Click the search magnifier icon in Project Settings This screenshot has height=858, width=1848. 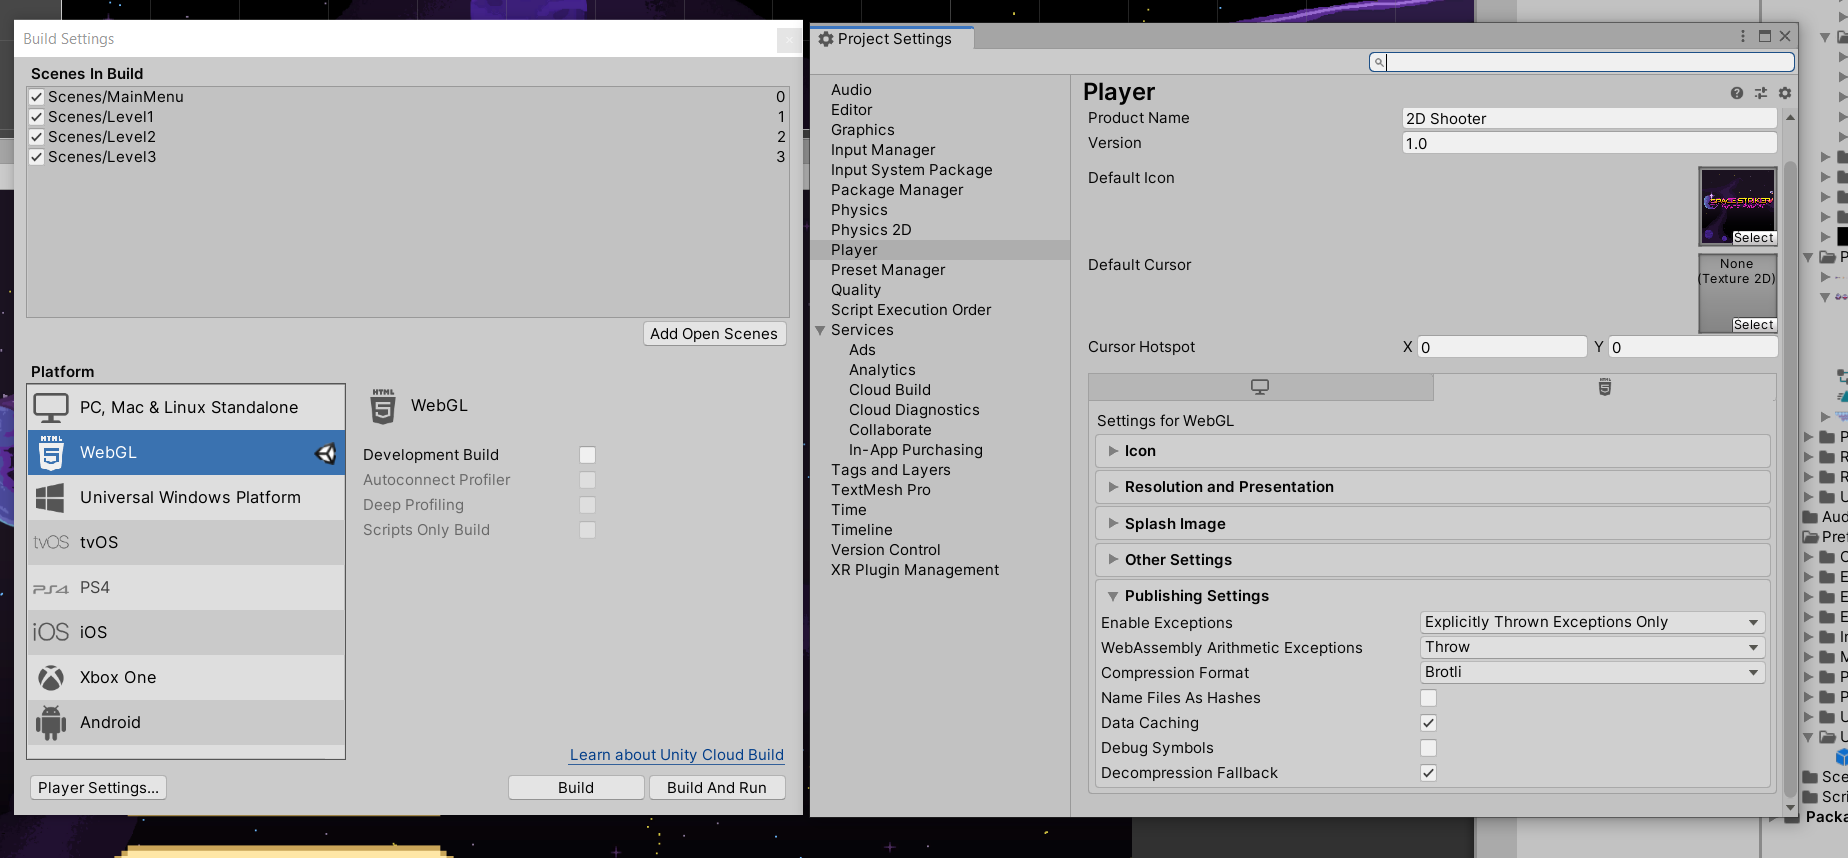click(1378, 62)
